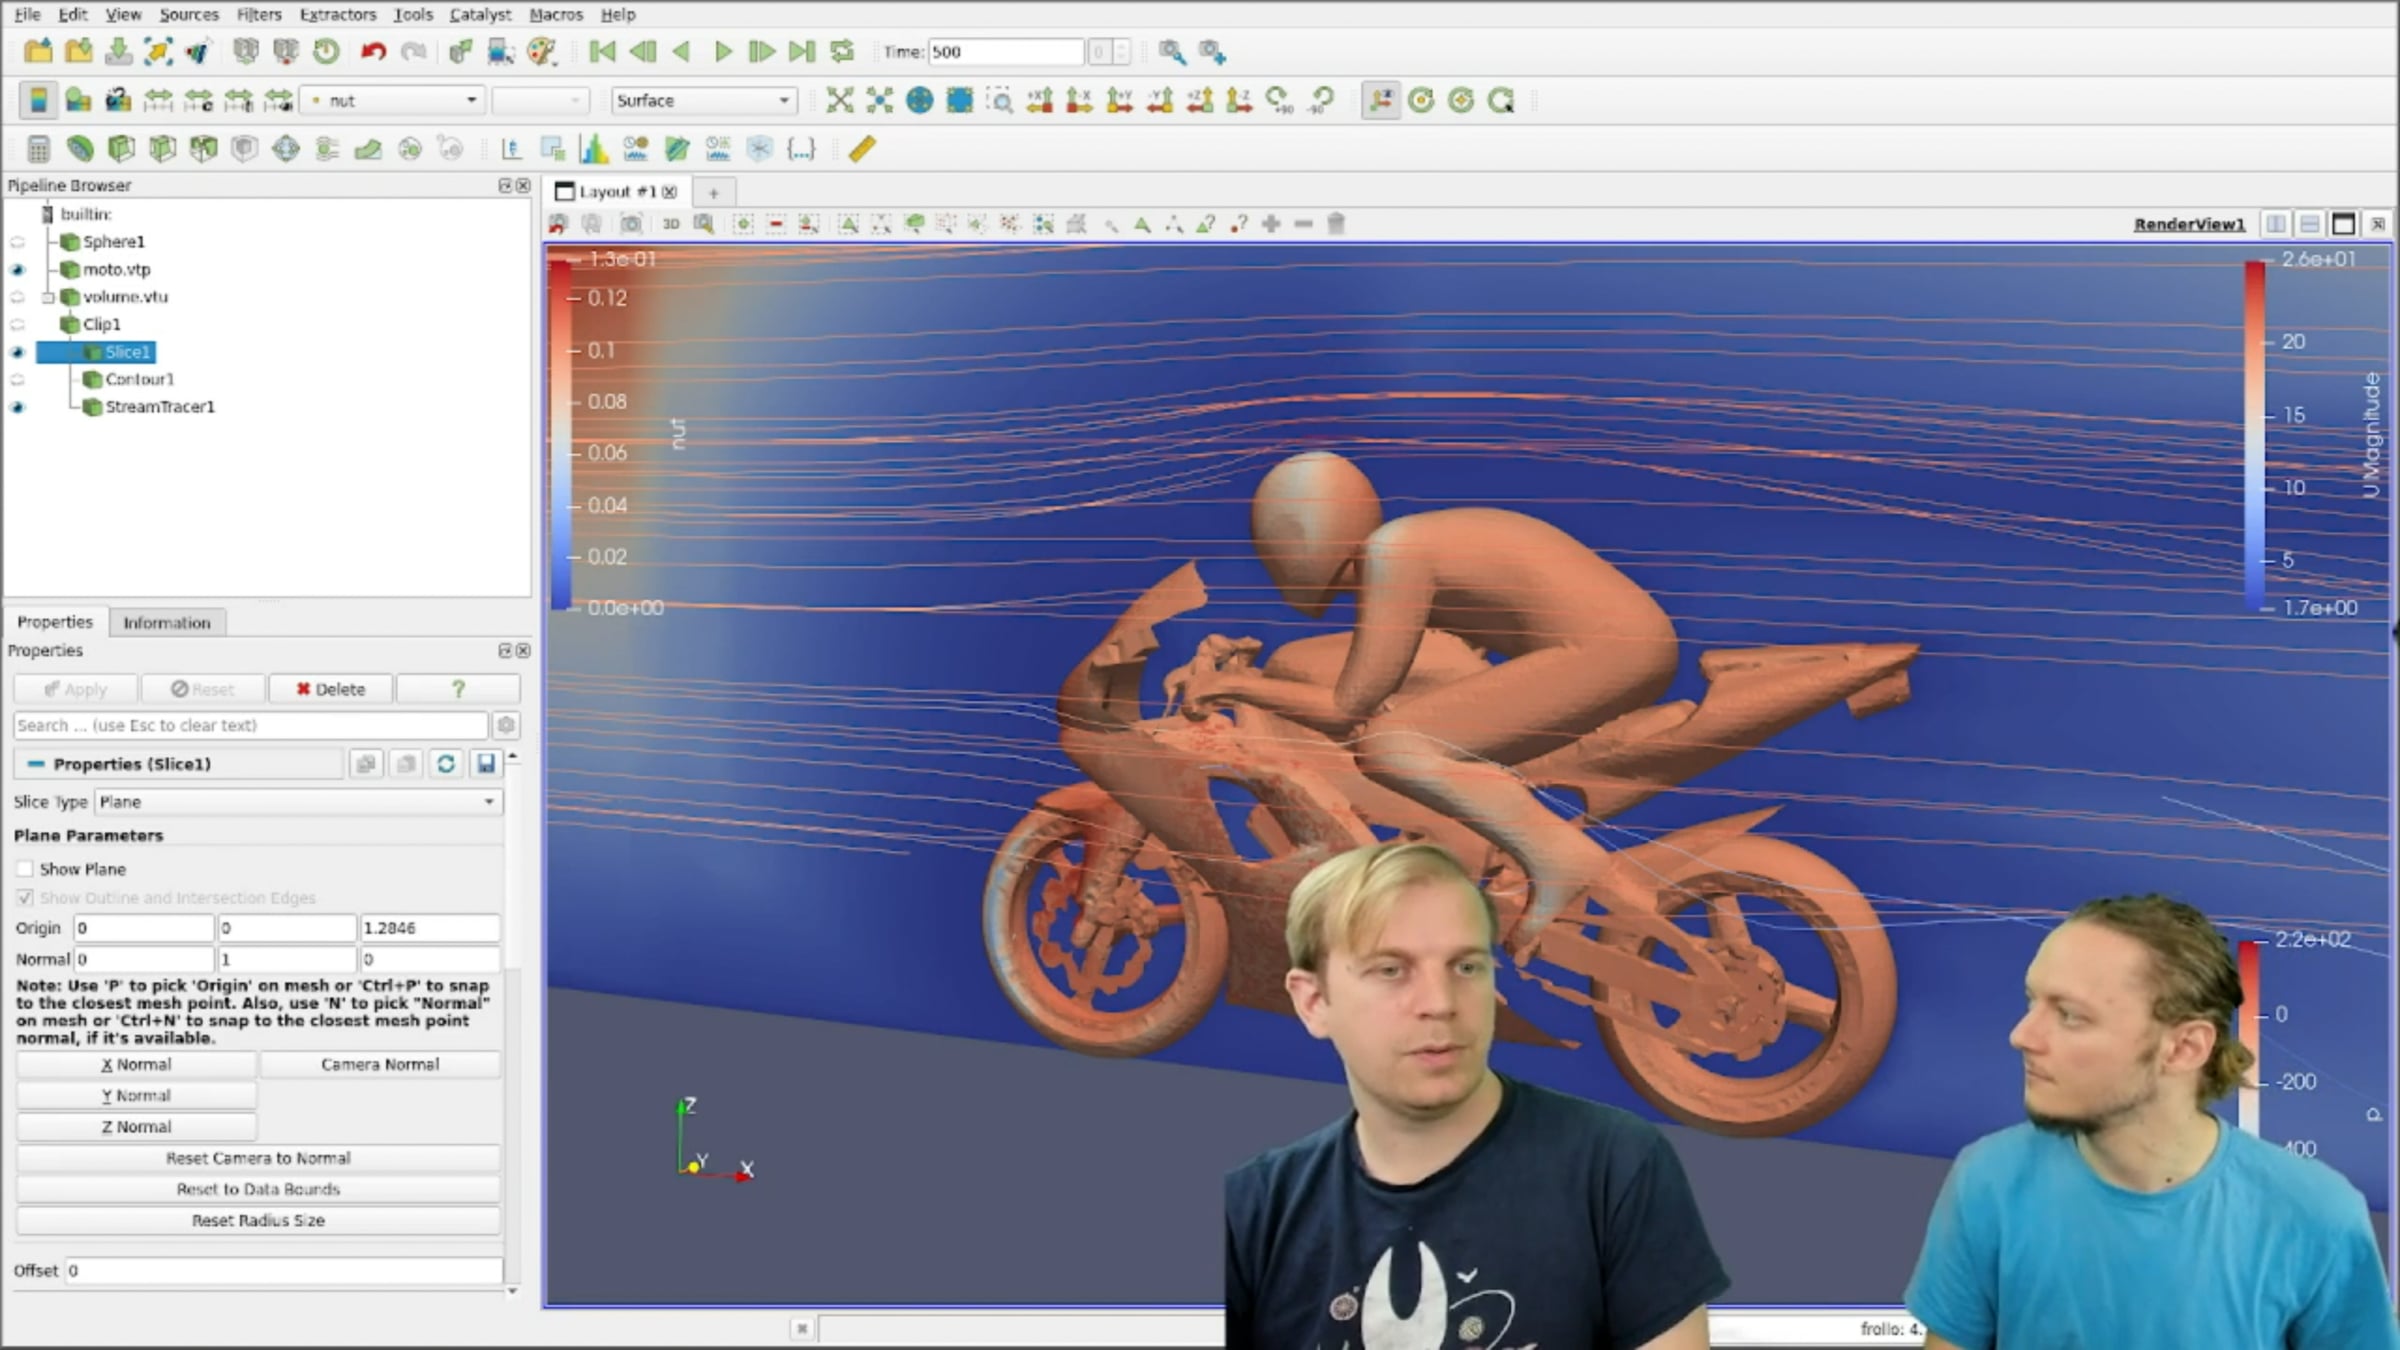
Task: Click Reset to Data Bounds button
Action: (x=258, y=1189)
